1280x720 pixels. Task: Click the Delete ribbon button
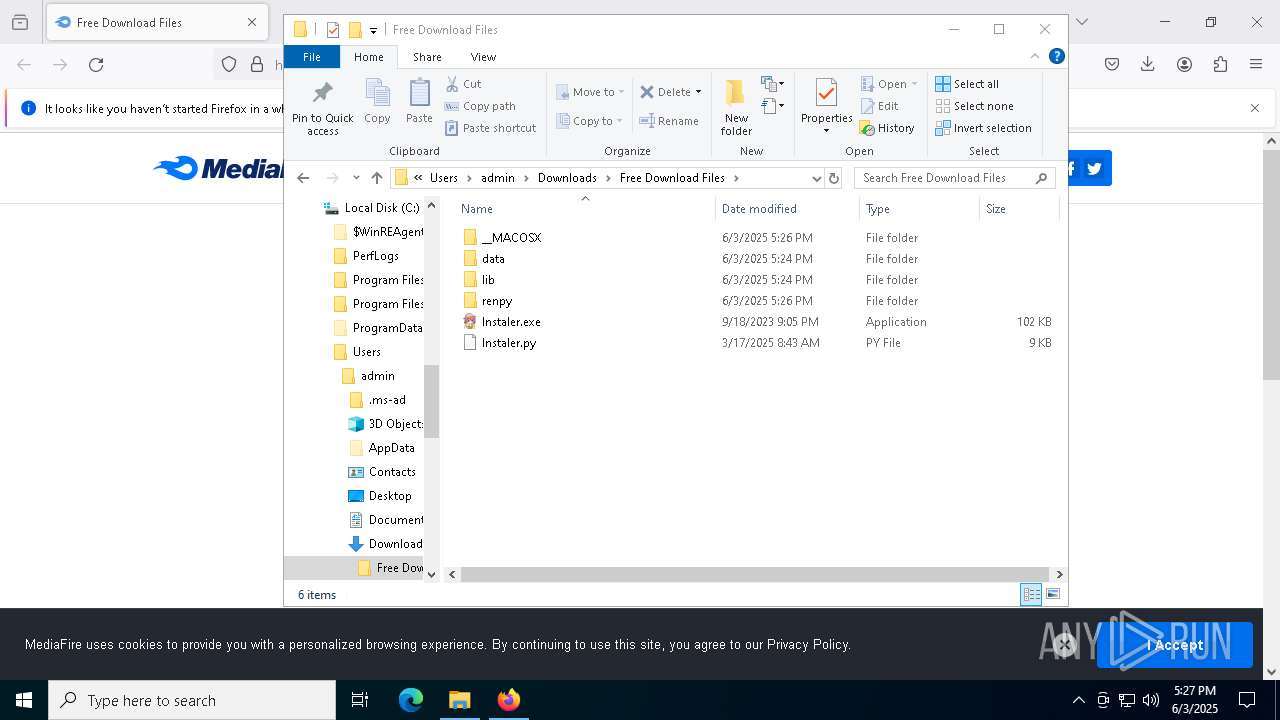coord(665,92)
